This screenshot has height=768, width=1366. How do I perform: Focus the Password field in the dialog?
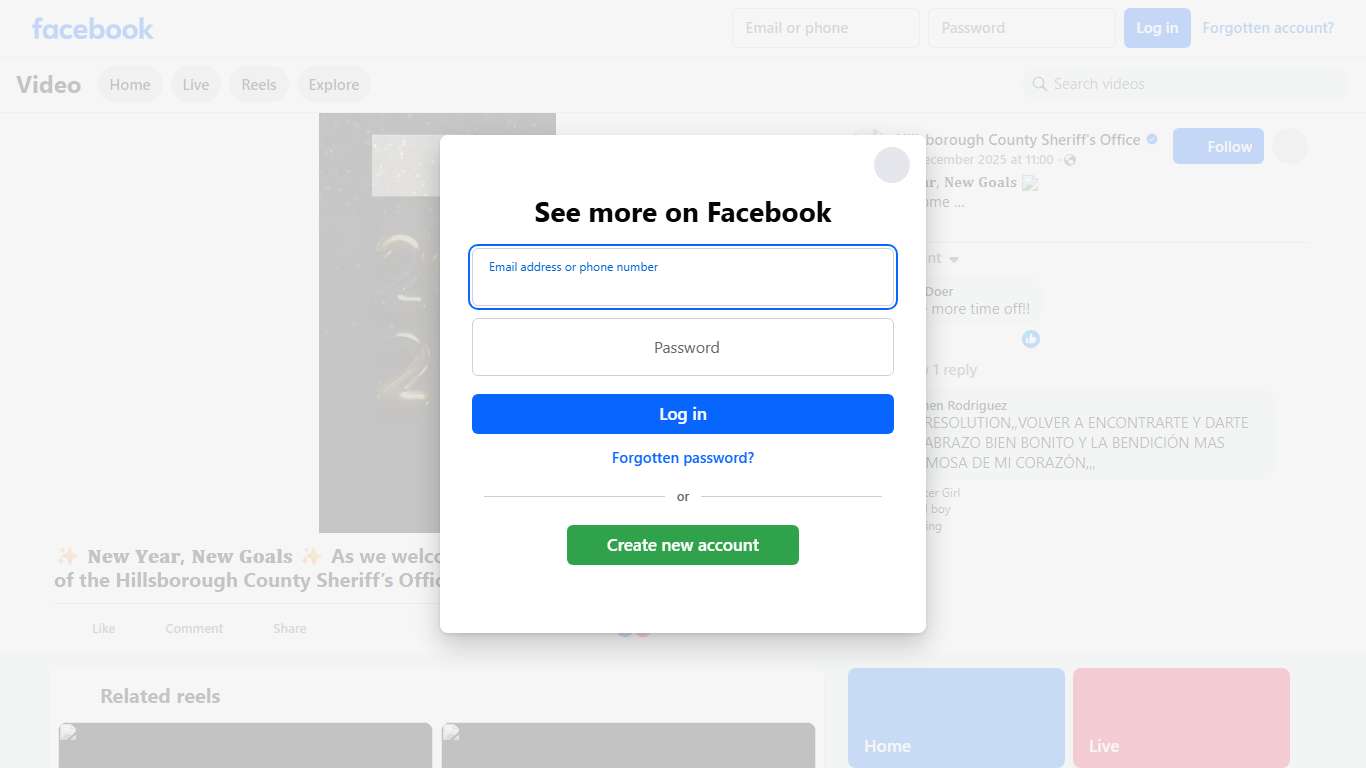click(683, 347)
